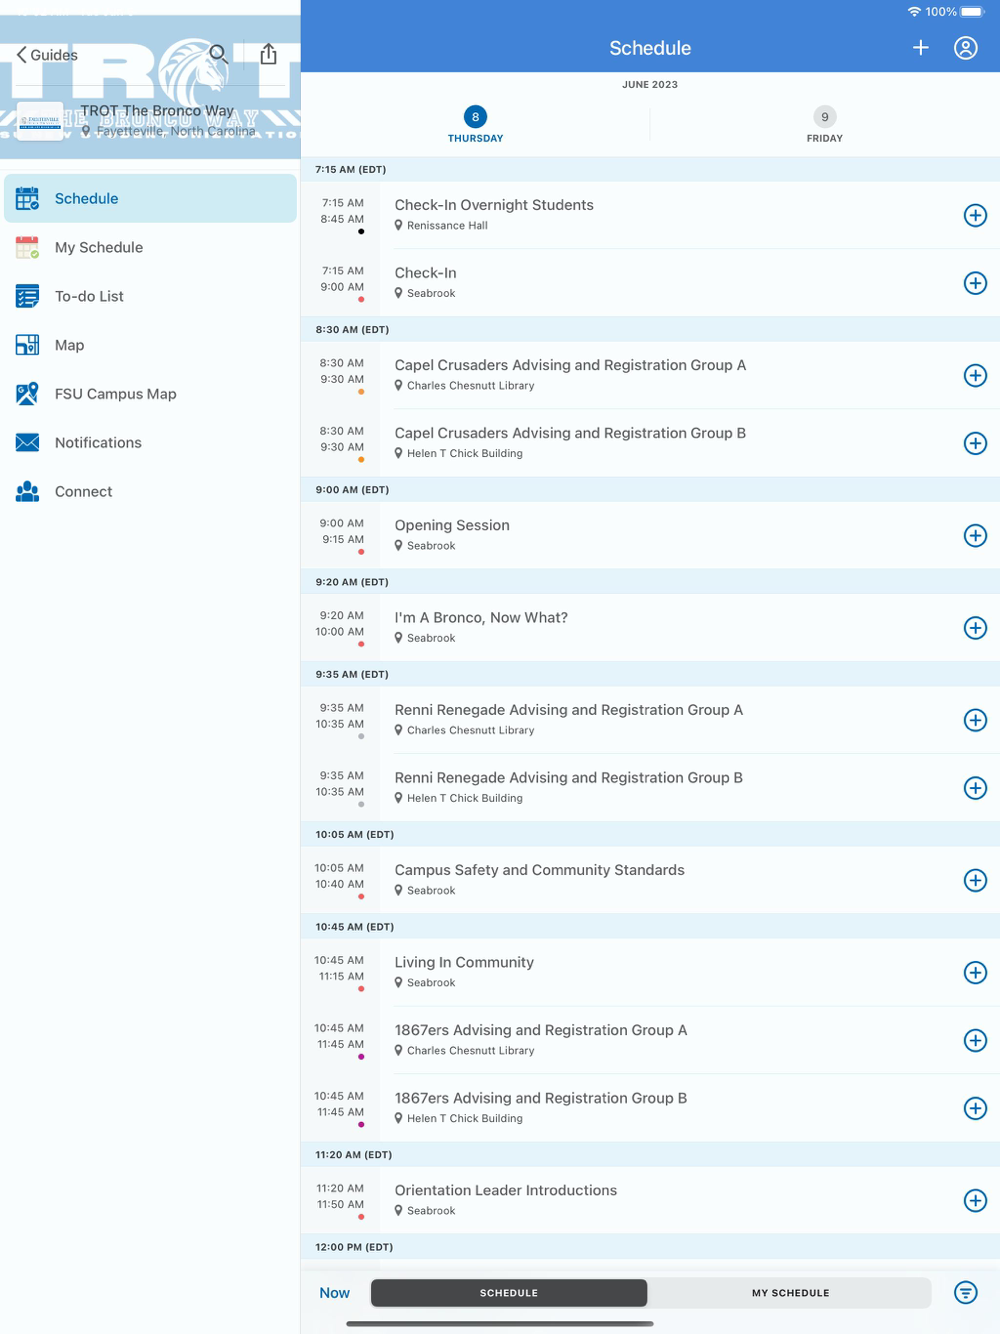This screenshot has height=1334, width=1000.
Task: Click Renissance Hall location text
Action: point(447,226)
